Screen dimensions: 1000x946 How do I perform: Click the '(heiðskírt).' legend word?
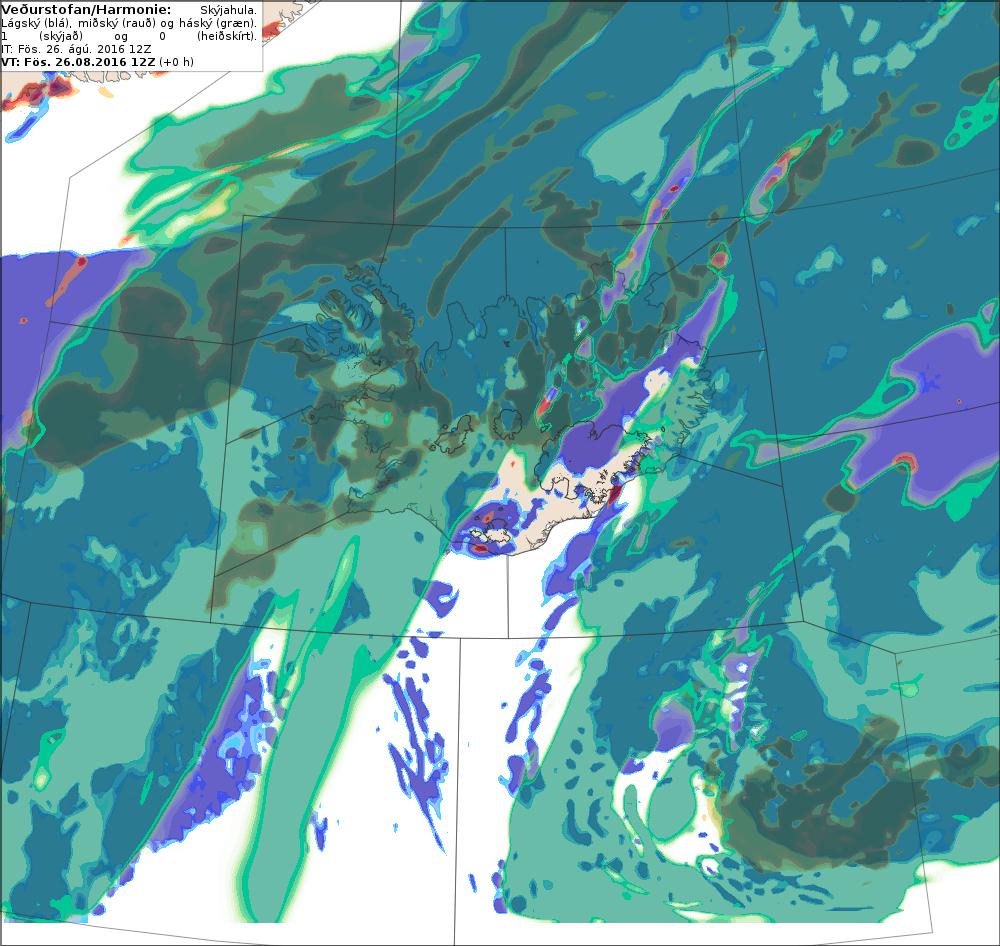(227, 36)
